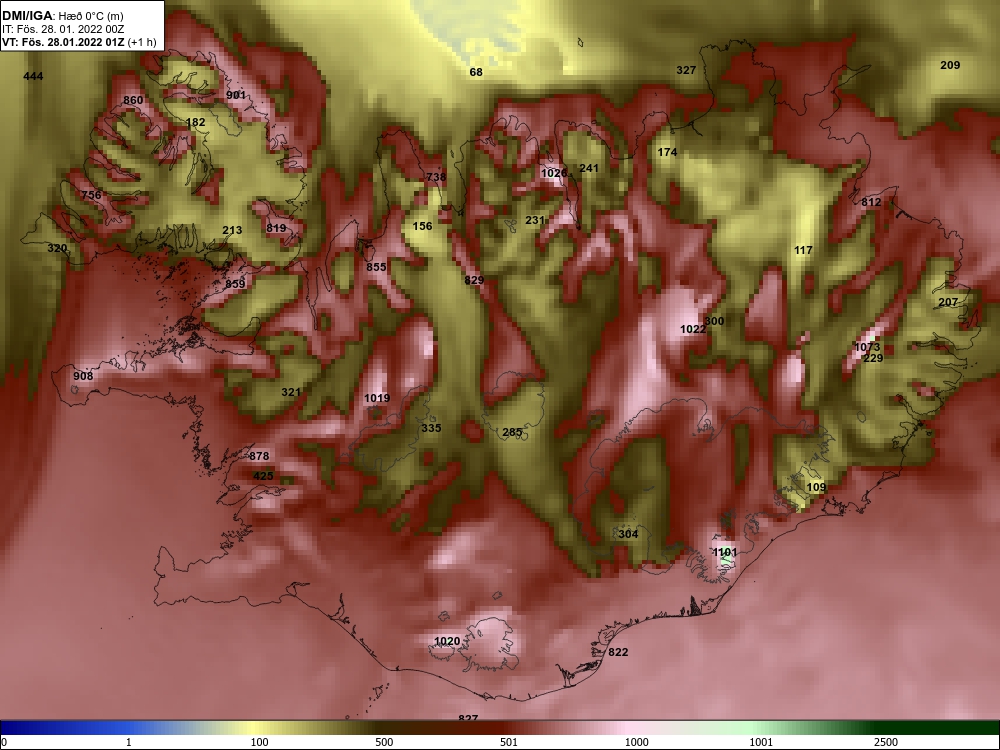Click the map value 756
This screenshot has width=1000, height=750.
tap(91, 195)
